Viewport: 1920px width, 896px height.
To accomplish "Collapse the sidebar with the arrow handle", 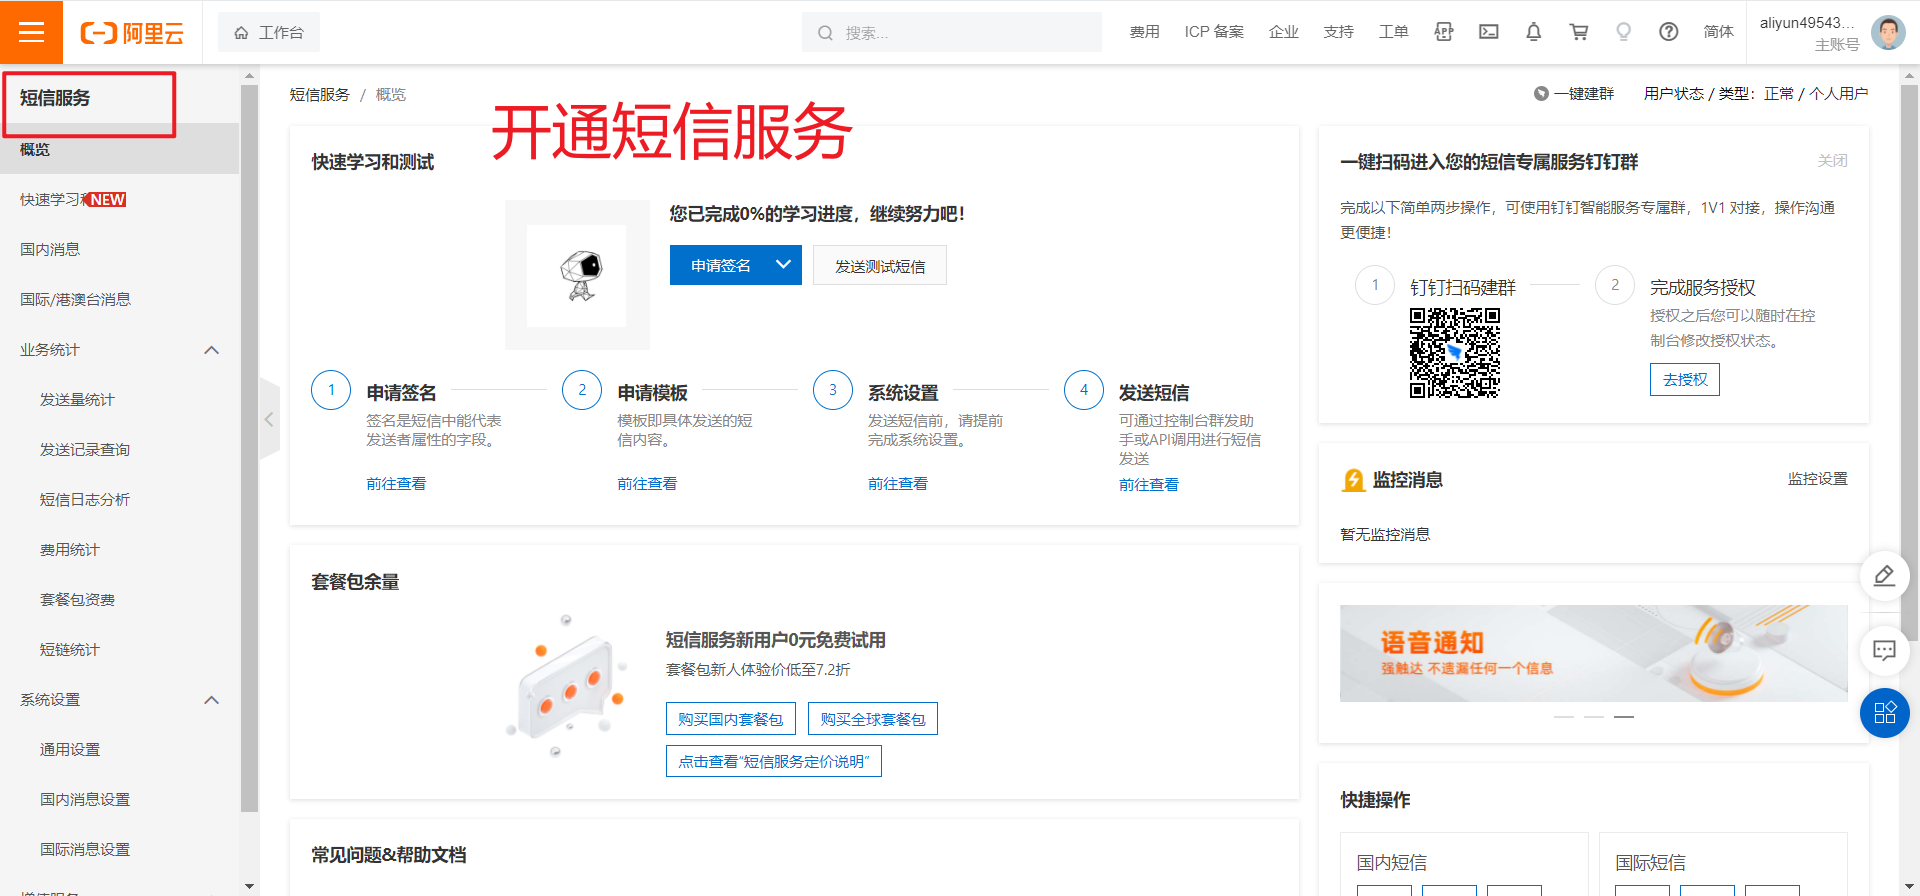I will pos(268,420).
